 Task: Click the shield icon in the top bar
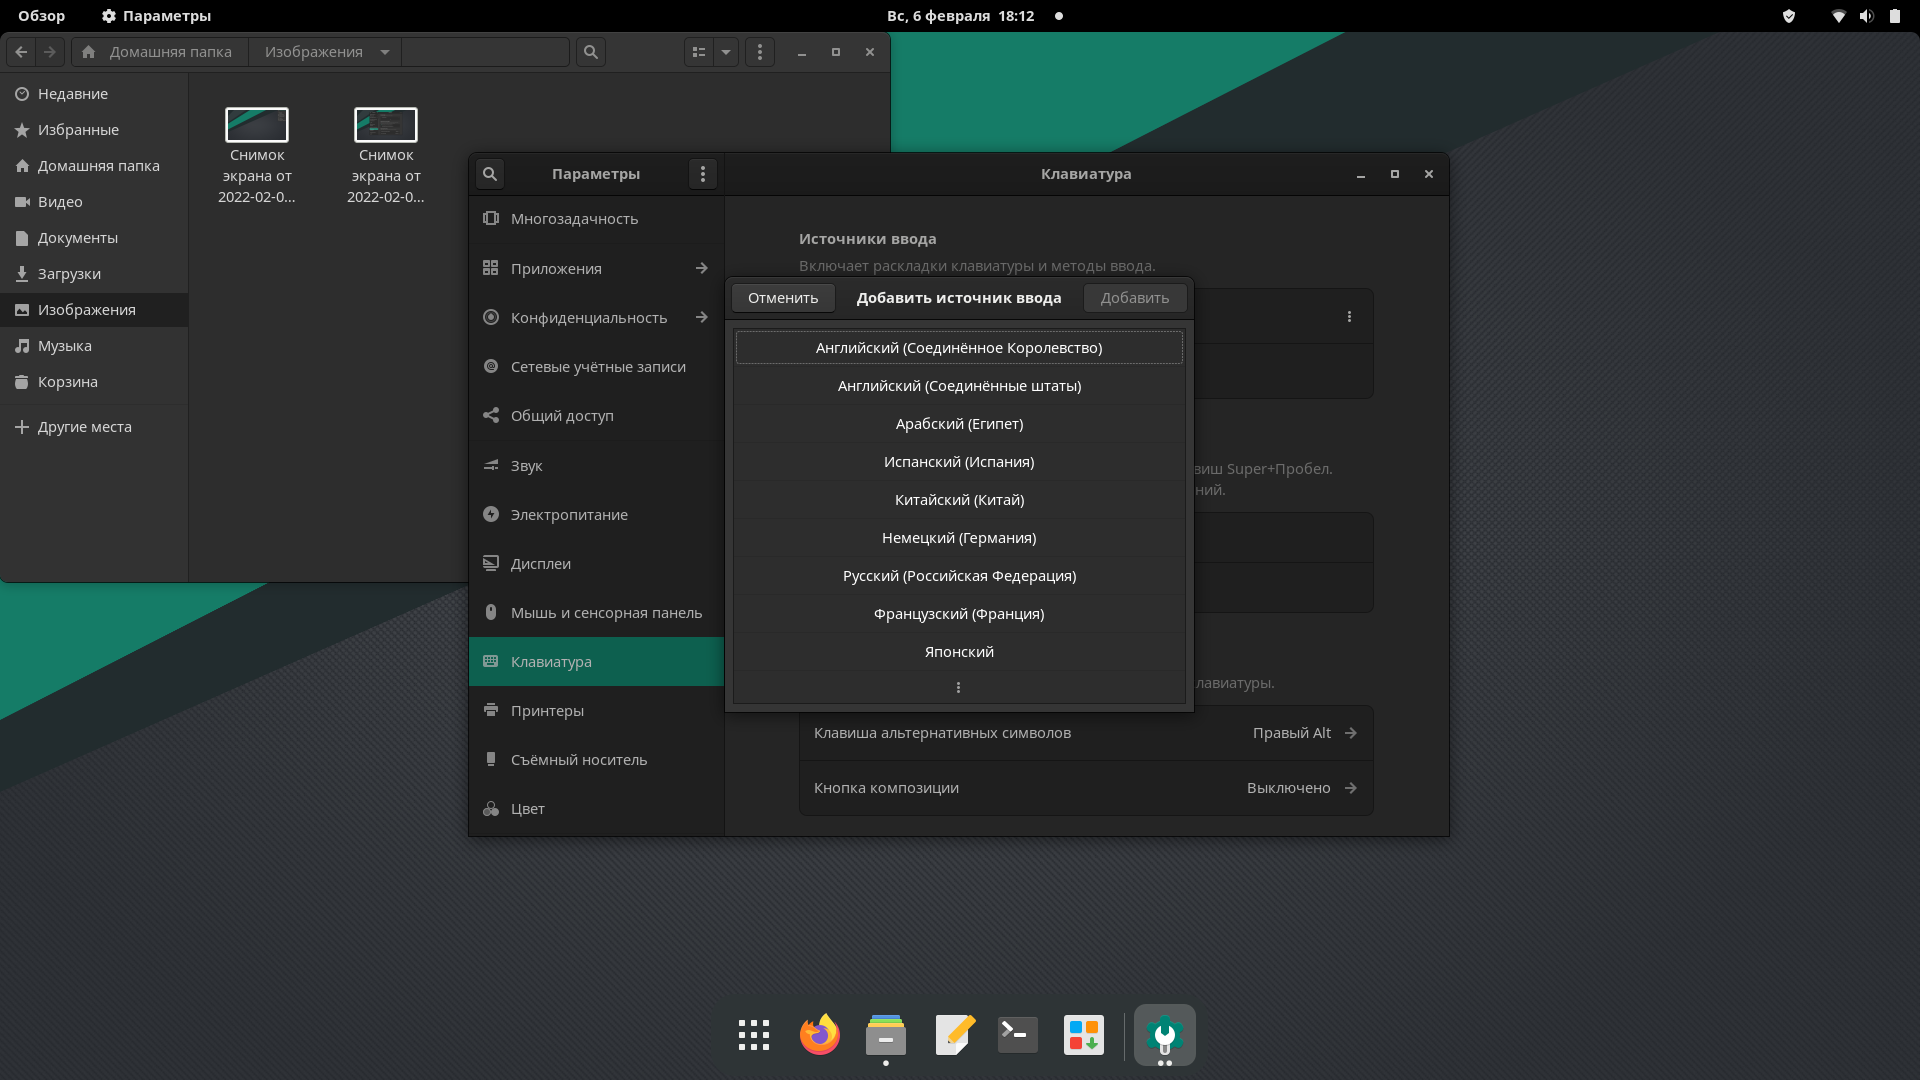[x=1789, y=16]
